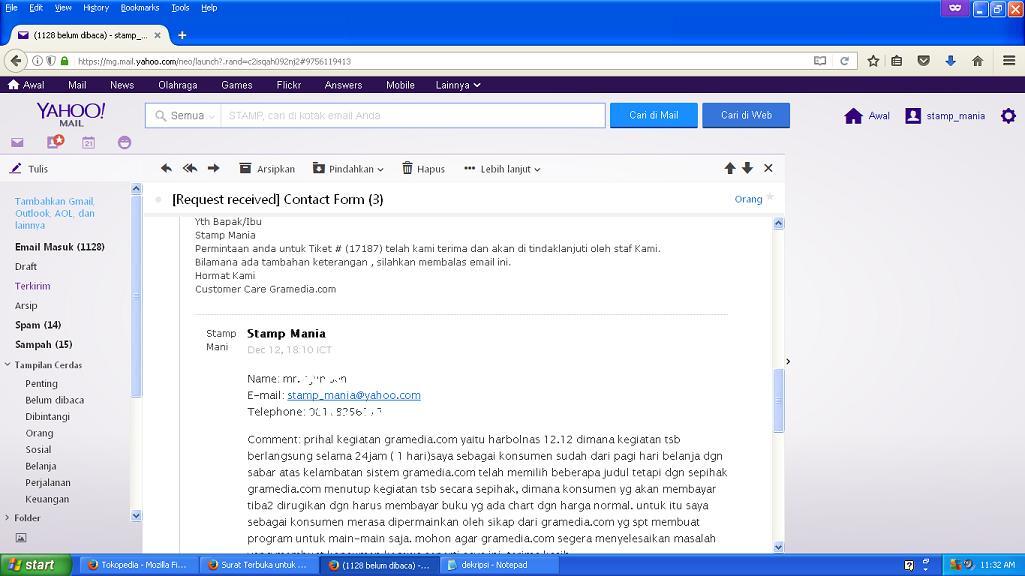Open the contacts icon with star badge
1025x576 pixels.
[x=55, y=141]
